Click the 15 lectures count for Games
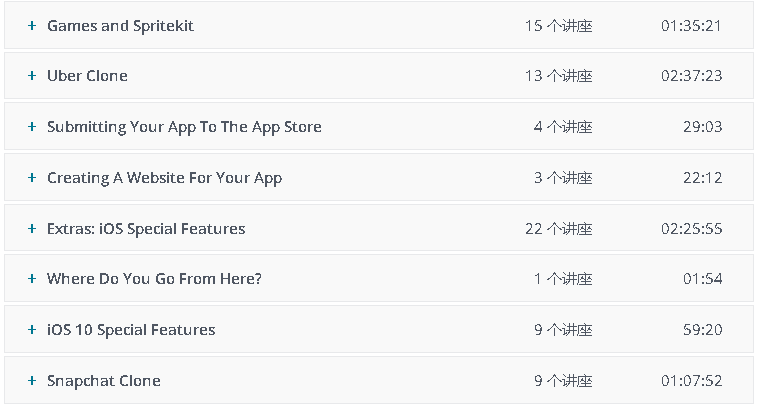Screen dimensions: 757x407 558,26
